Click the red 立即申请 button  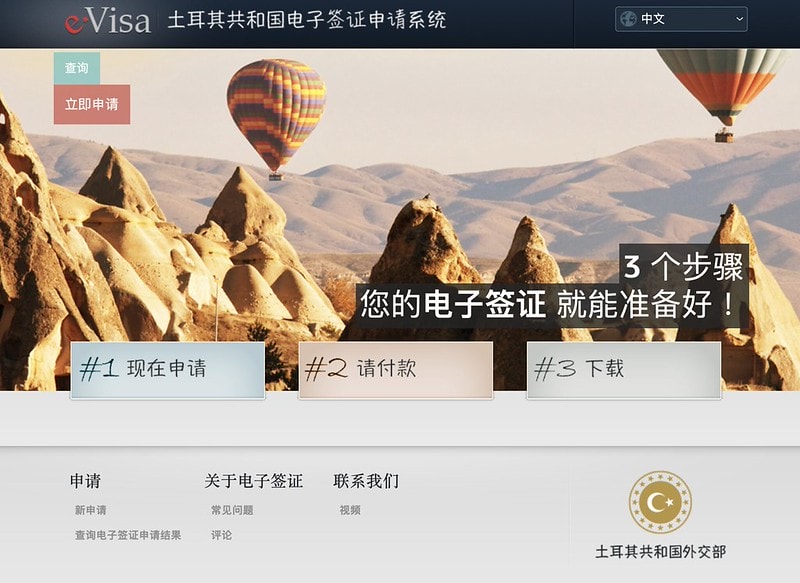click(92, 105)
